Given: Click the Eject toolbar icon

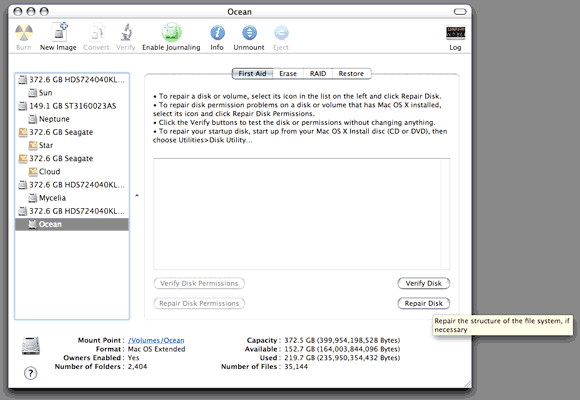Looking at the screenshot, I should 281,33.
